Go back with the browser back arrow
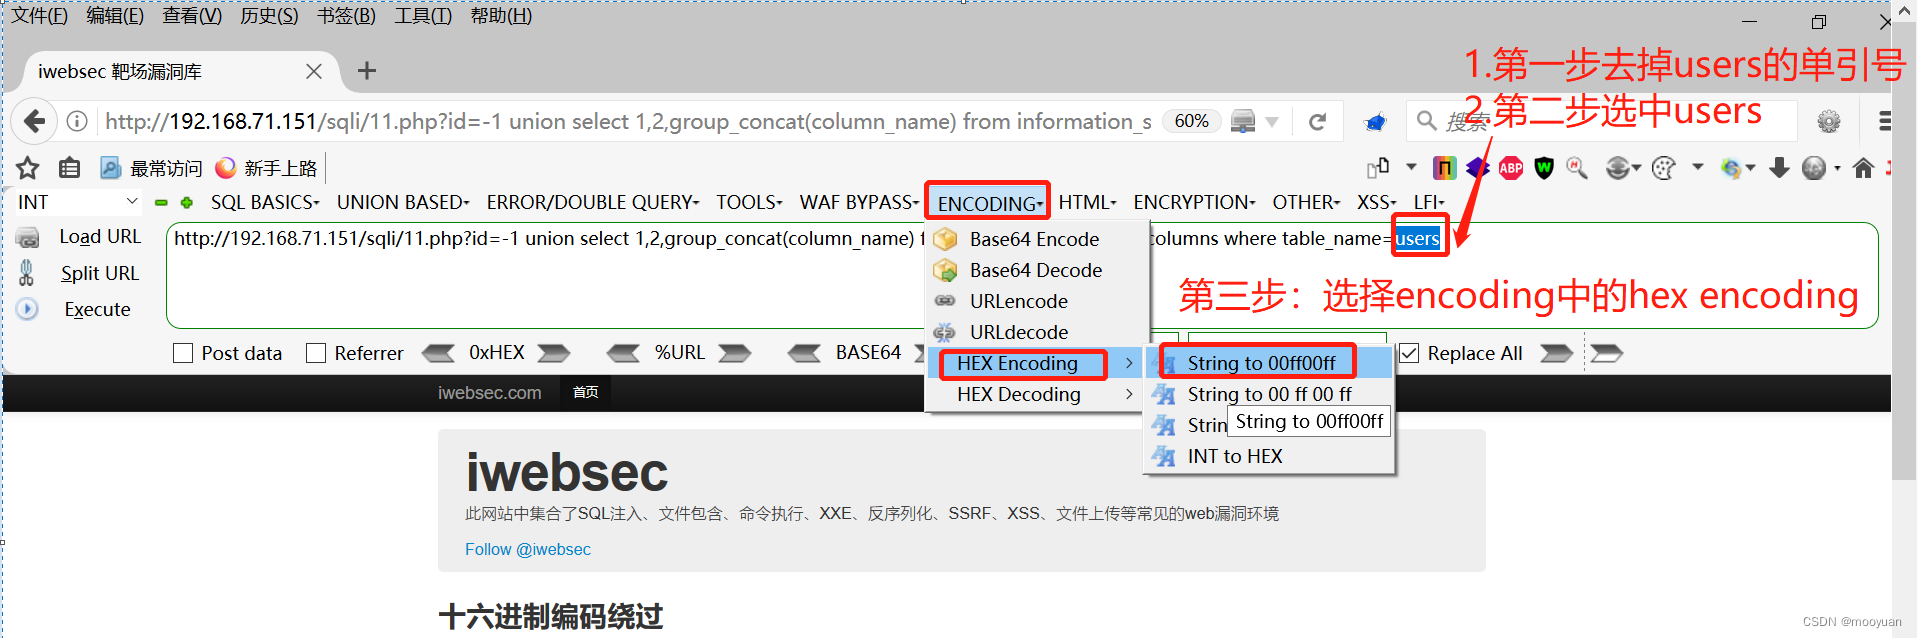The height and width of the screenshot is (638, 1917). (x=34, y=121)
